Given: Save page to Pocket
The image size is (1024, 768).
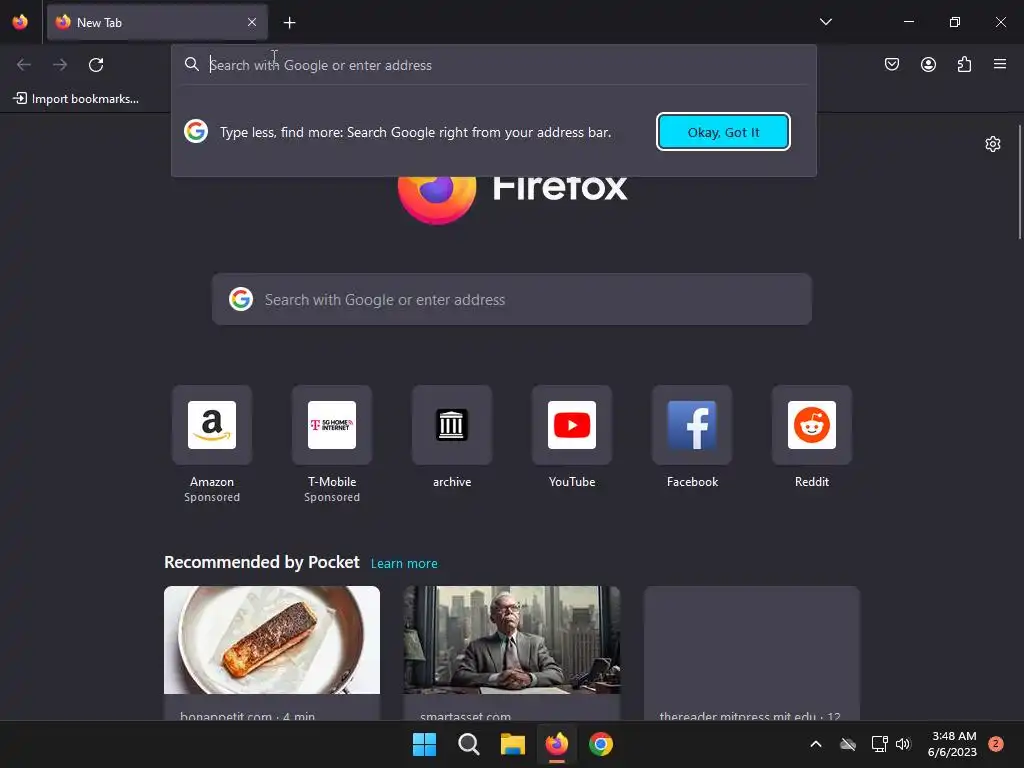Looking at the screenshot, I should (x=891, y=64).
